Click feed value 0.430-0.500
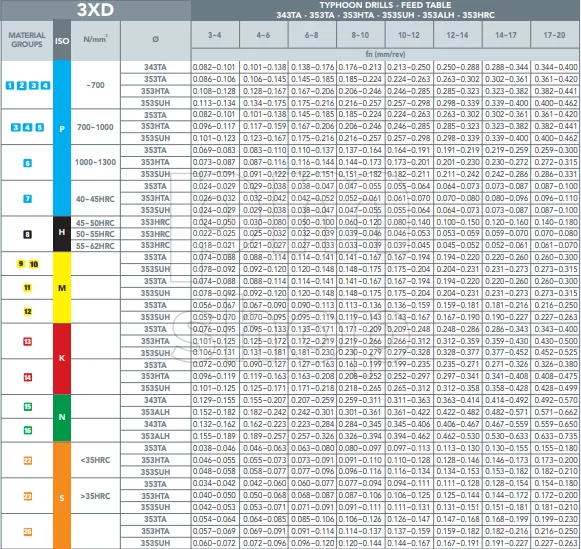 [556, 341]
